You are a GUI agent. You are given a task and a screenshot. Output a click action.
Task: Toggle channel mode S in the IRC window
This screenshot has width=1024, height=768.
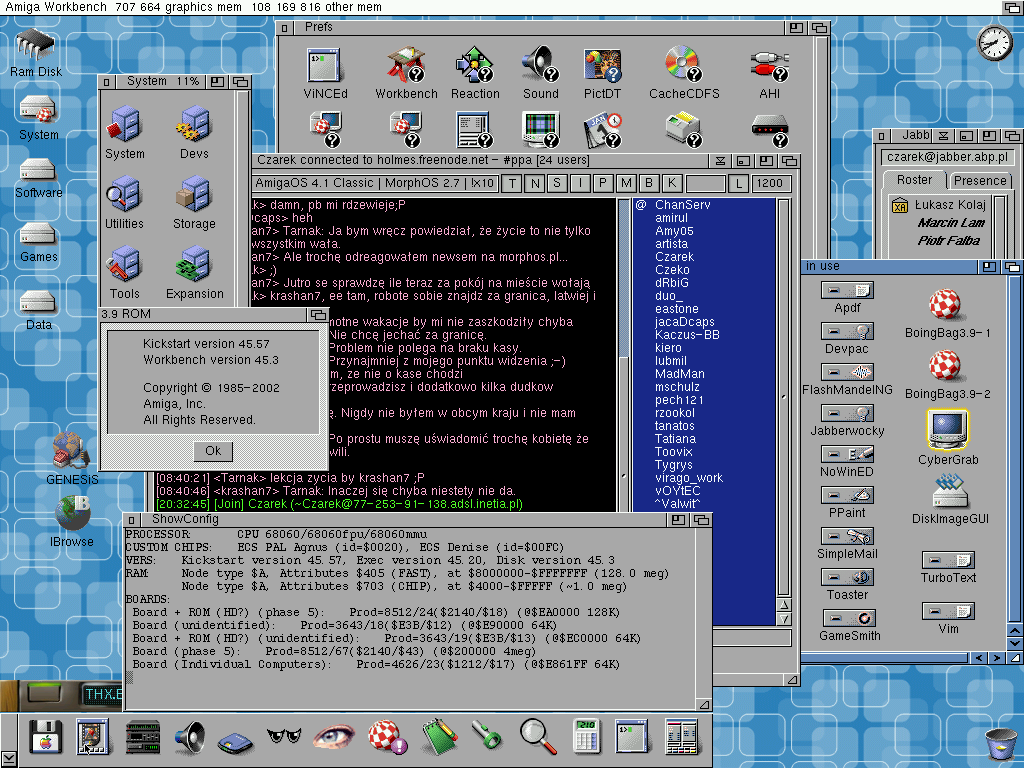point(557,184)
